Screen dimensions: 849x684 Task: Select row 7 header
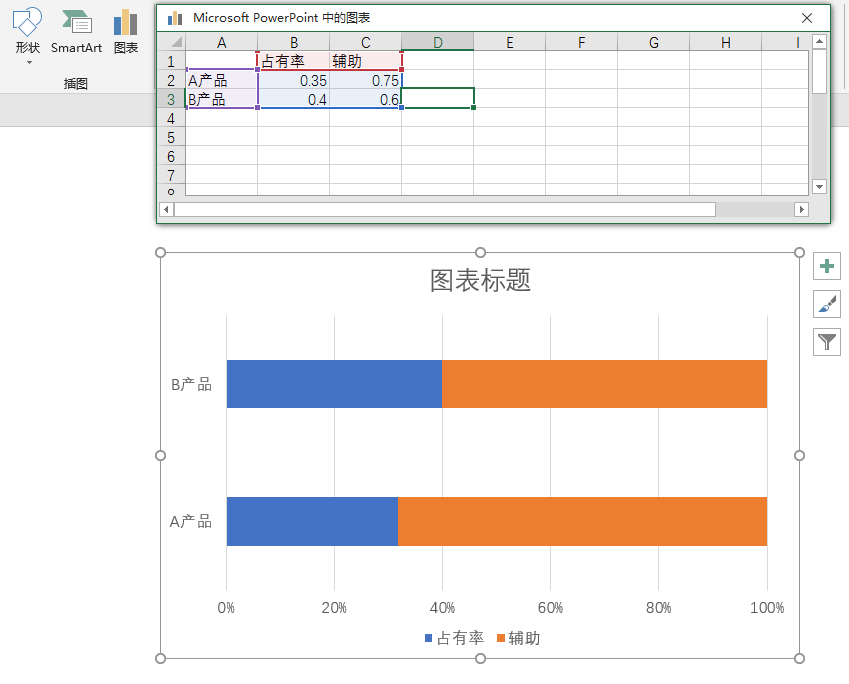tap(171, 175)
